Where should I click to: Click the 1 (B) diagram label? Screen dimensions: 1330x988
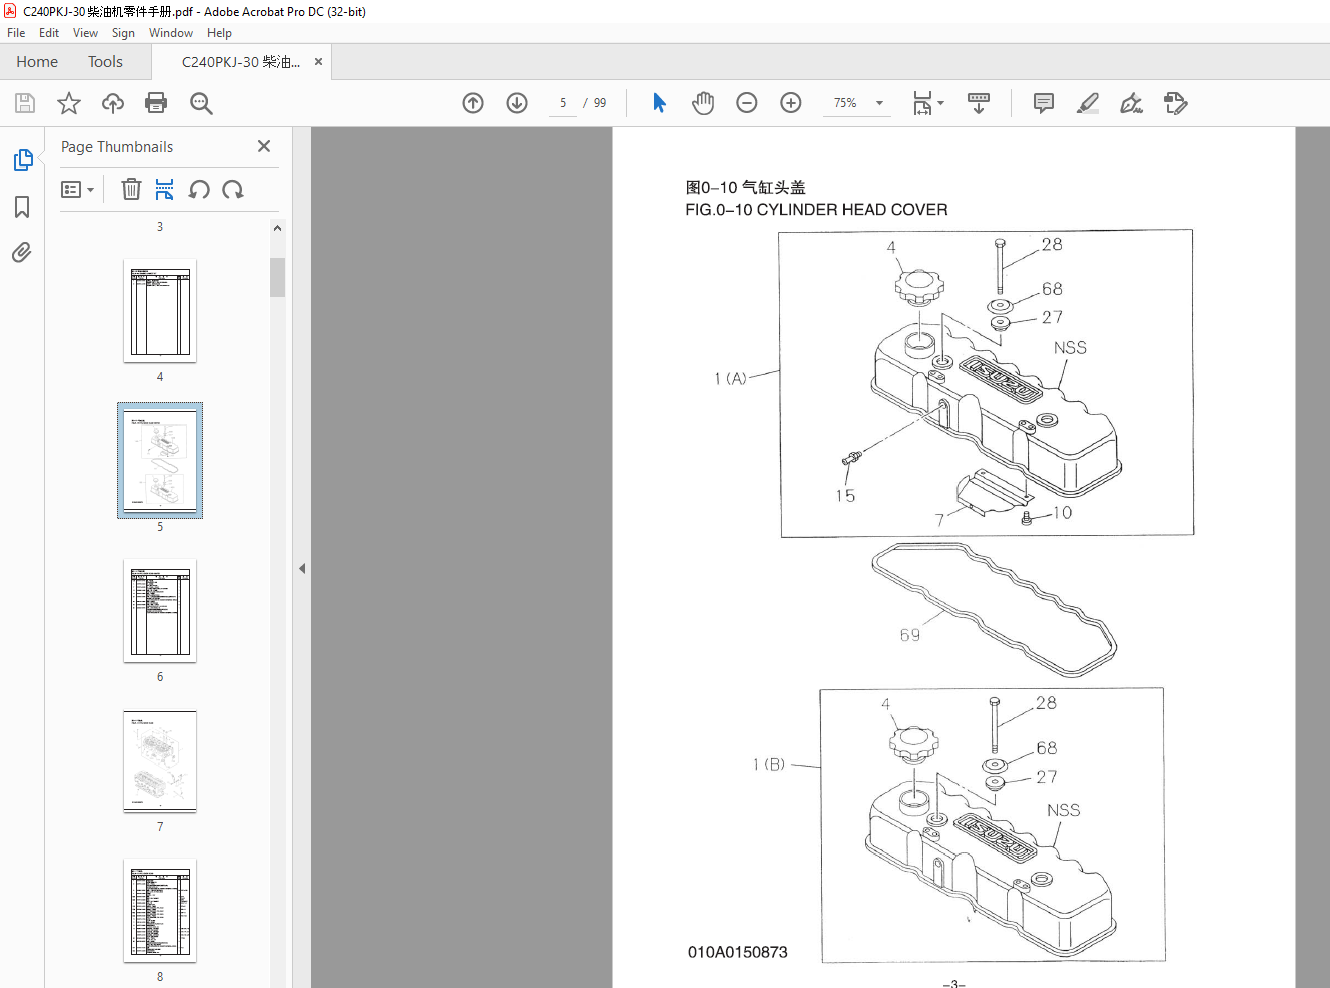click(x=768, y=764)
